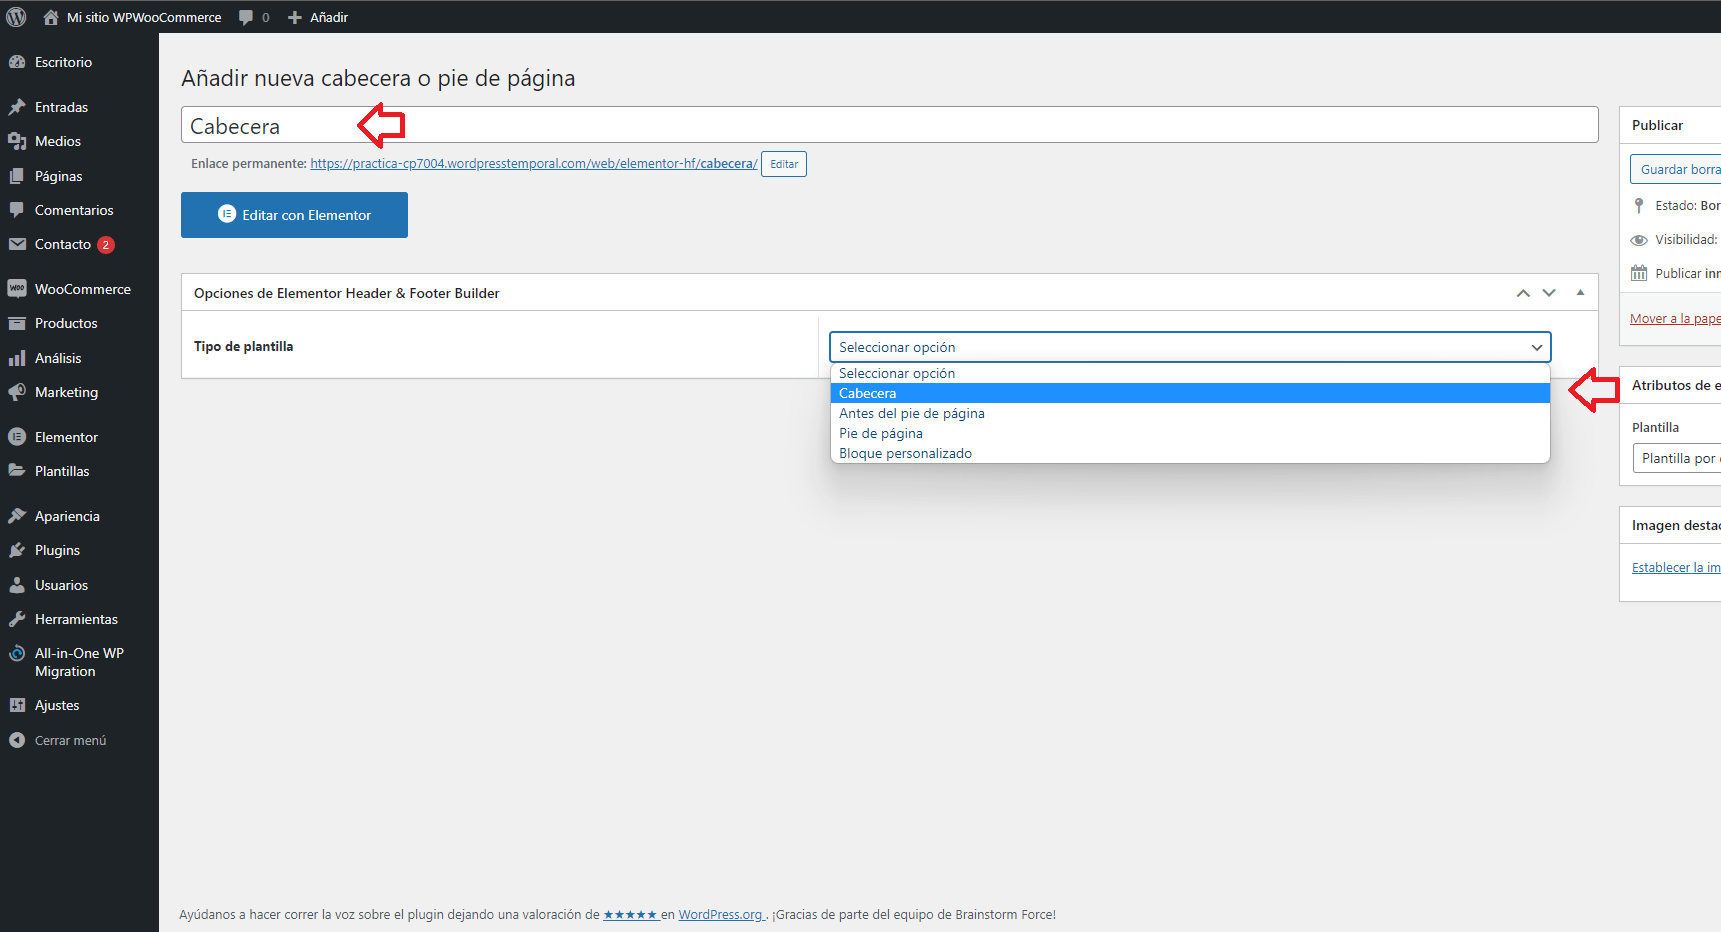
Task: Click the Cabecera title input field
Action: tap(889, 125)
